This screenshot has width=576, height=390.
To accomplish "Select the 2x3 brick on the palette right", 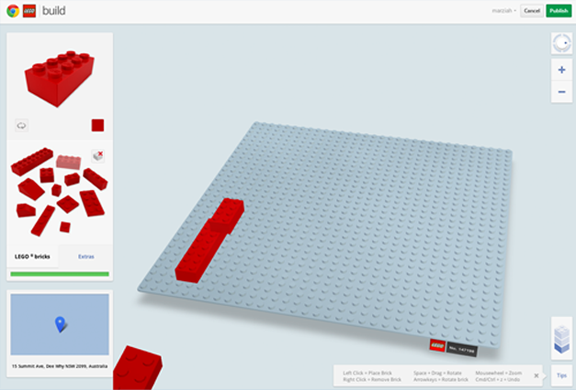I will click(x=95, y=179).
